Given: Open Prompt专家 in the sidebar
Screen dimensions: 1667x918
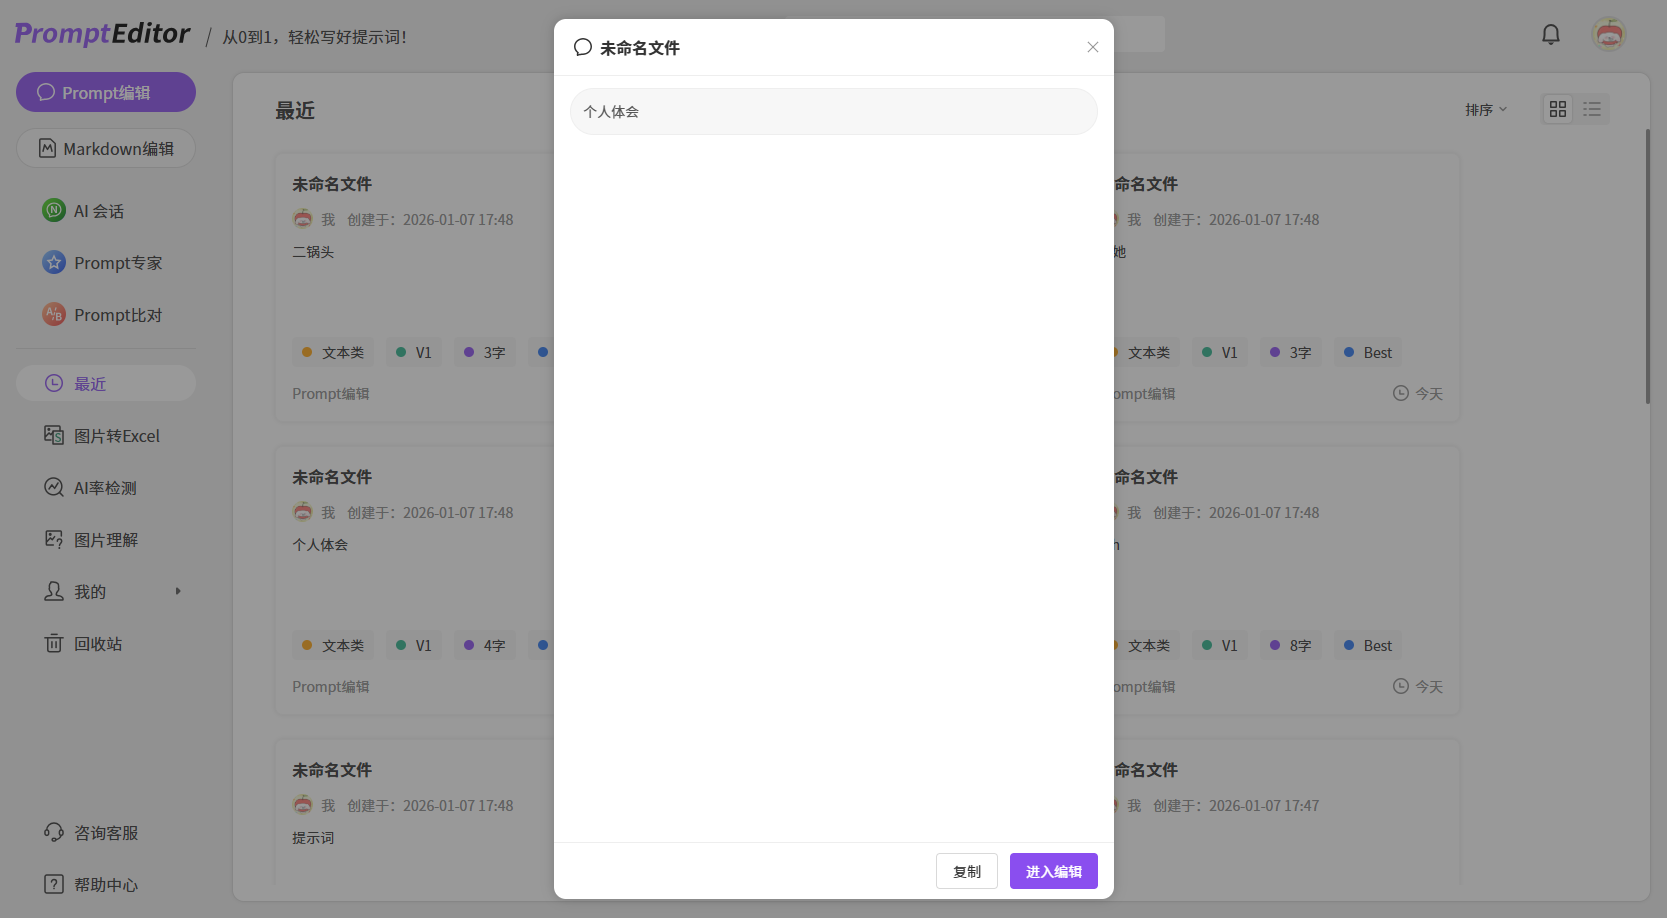Looking at the screenshot, I should tap(117, 263).
